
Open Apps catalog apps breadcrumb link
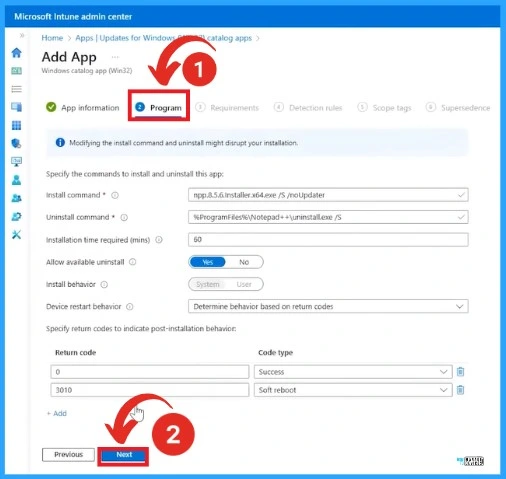click(x=164, y=38)
